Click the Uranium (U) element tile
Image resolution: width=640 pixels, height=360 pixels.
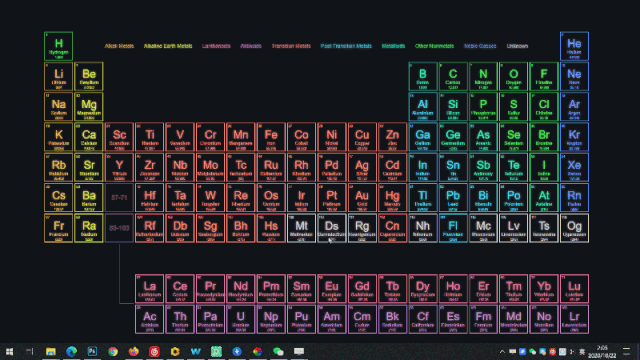[x=240, y=319]
